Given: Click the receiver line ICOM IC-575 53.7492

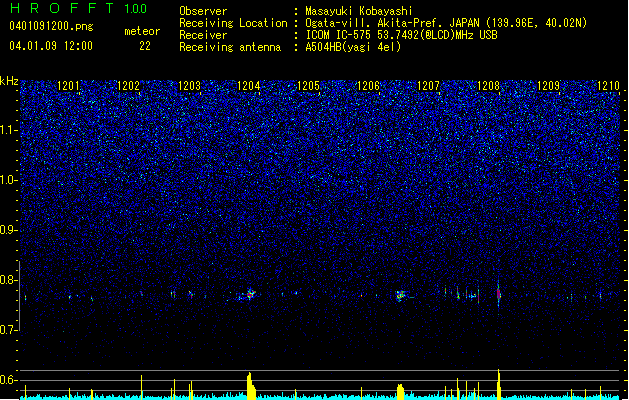Looking at the screenshot, I should [x=401, y=35].
